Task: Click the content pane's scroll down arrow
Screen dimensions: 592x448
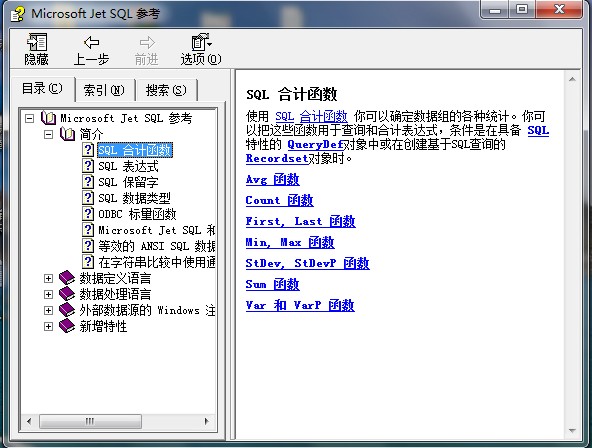Action: coord(572,431)
